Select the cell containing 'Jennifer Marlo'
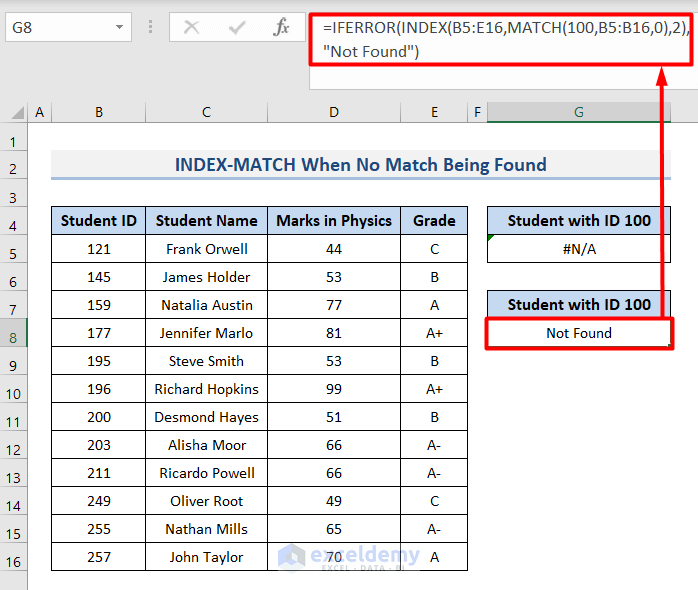Viewport: 698px width, 590px height. [x=206, y=333]
